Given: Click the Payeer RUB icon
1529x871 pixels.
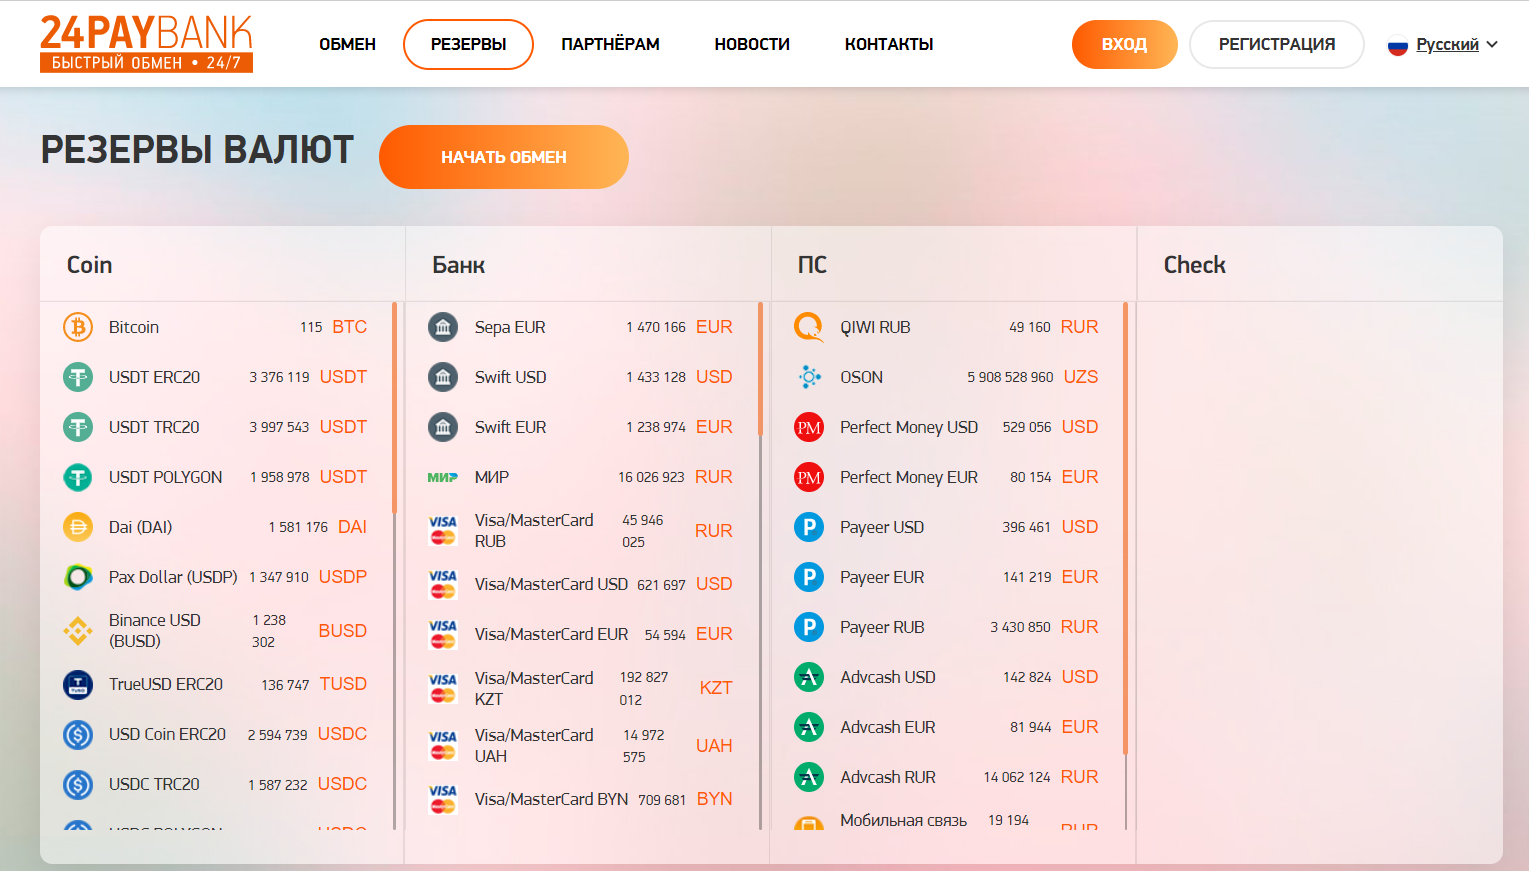Looking at the screenshot, I should point(809,627).
